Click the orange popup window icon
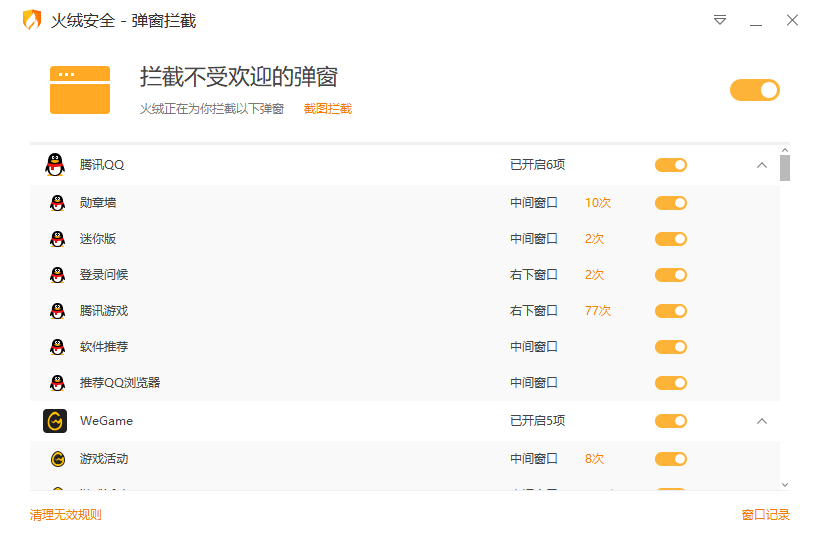This screenshot has height=540, width=820. pyautogui.click(x=80, y=89)
